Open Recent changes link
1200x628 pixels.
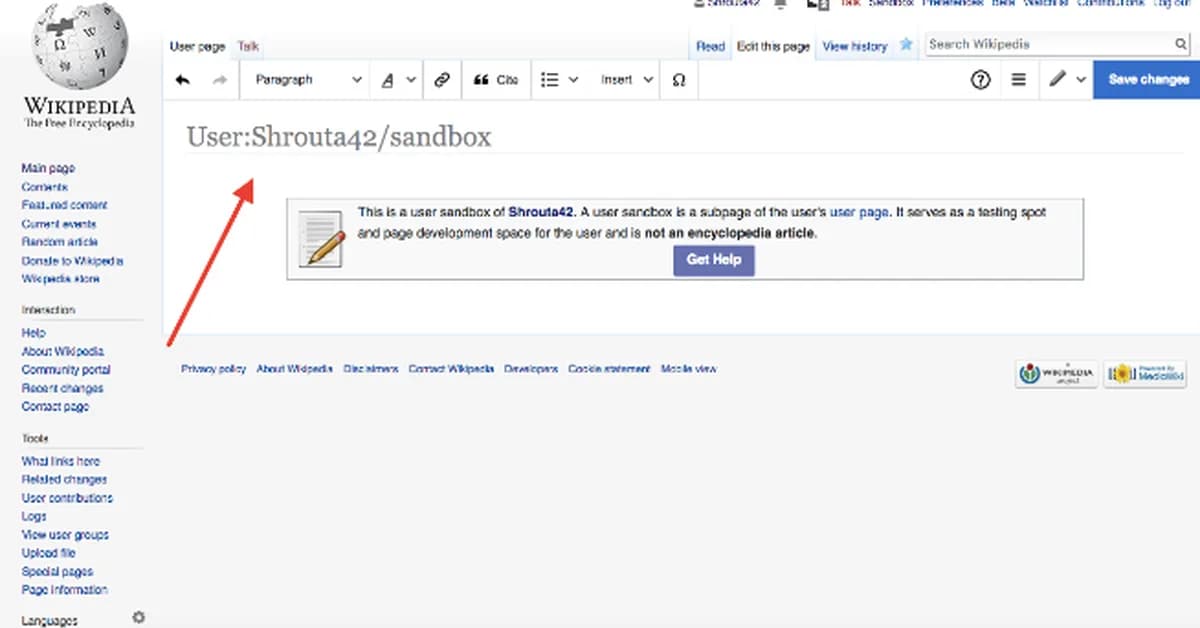(x=62, y=388)
